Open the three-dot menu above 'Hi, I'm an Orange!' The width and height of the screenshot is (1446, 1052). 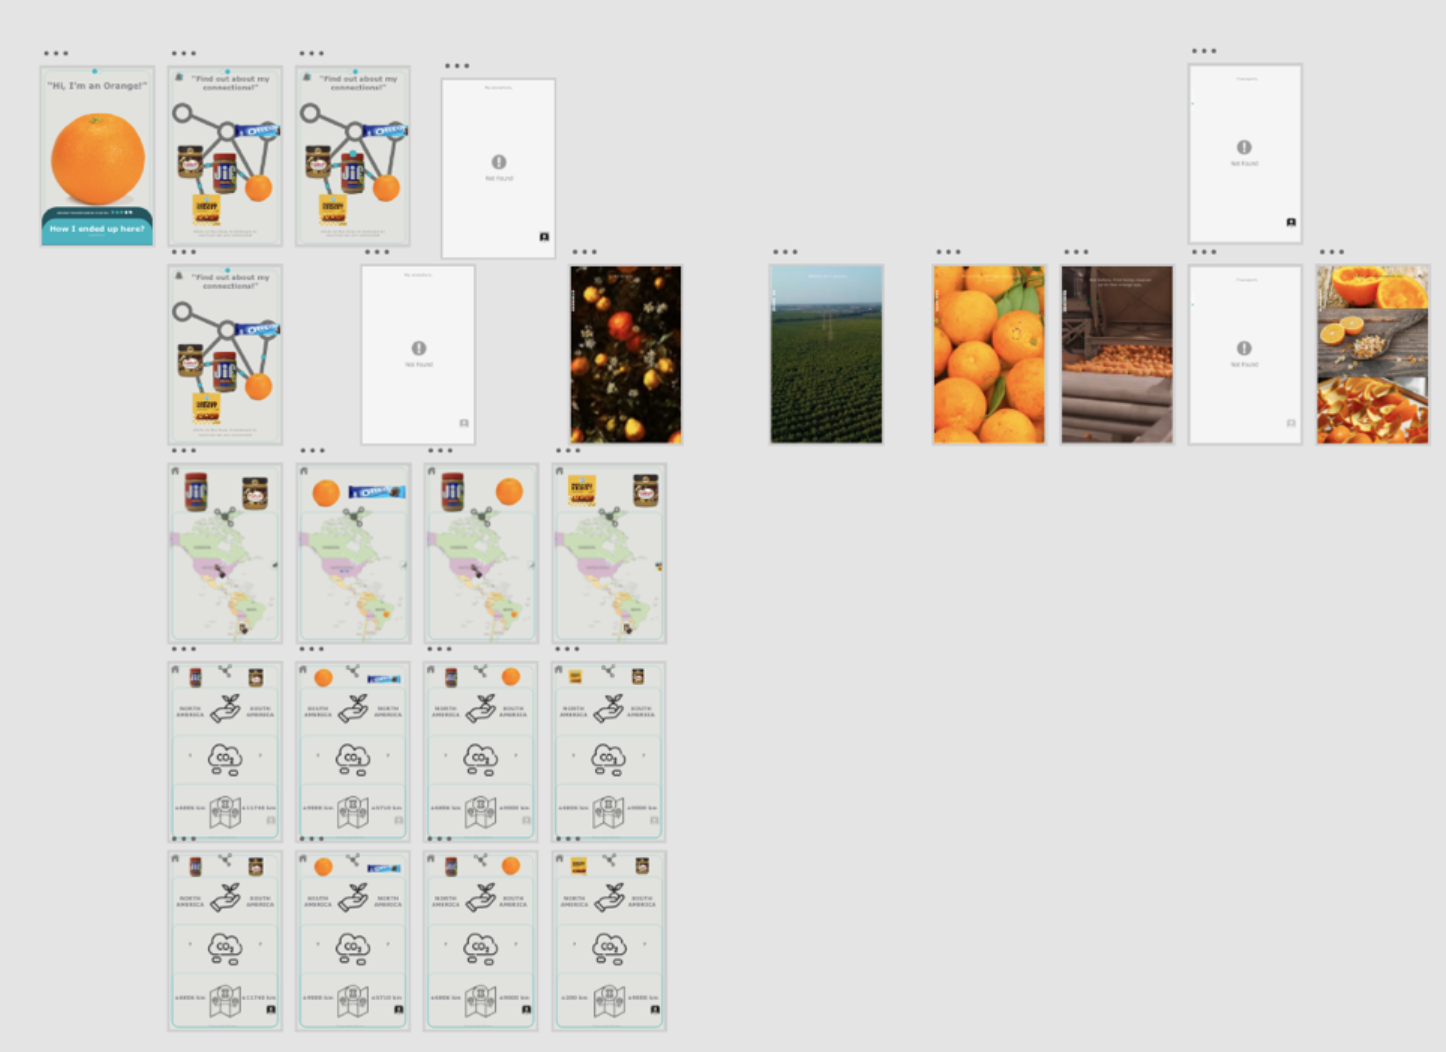coord(55,52)
